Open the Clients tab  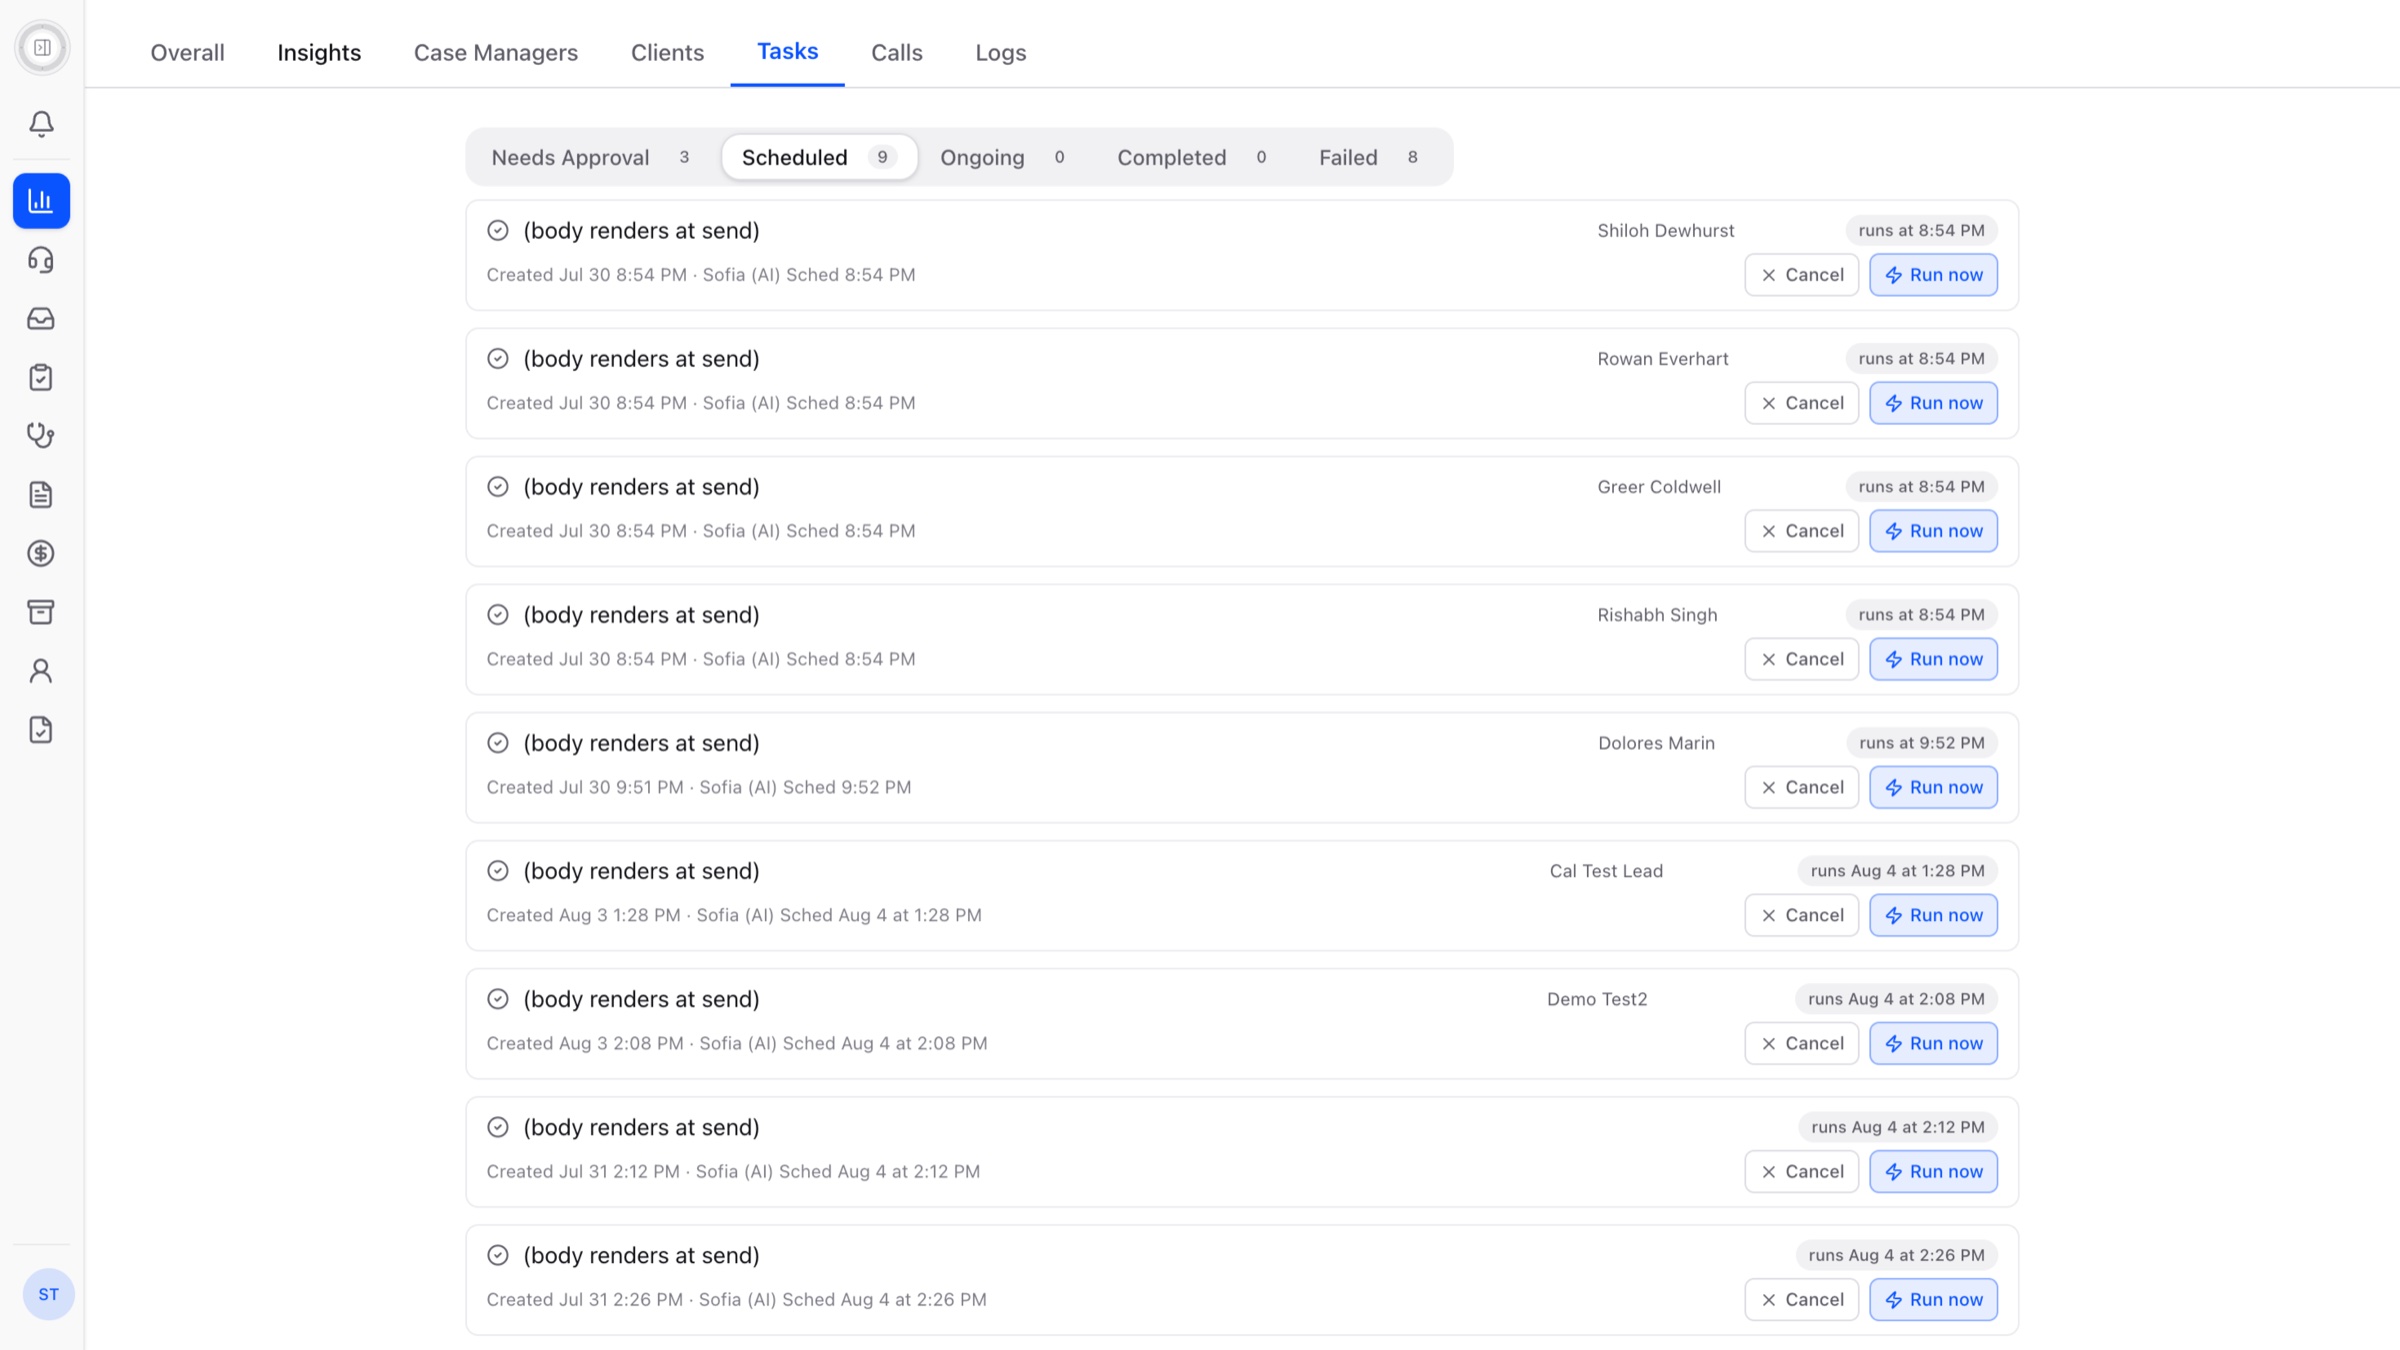[667, 52]
